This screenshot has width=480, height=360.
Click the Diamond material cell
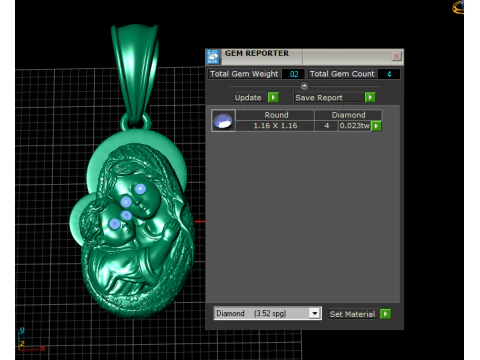(x=348, y=115)
